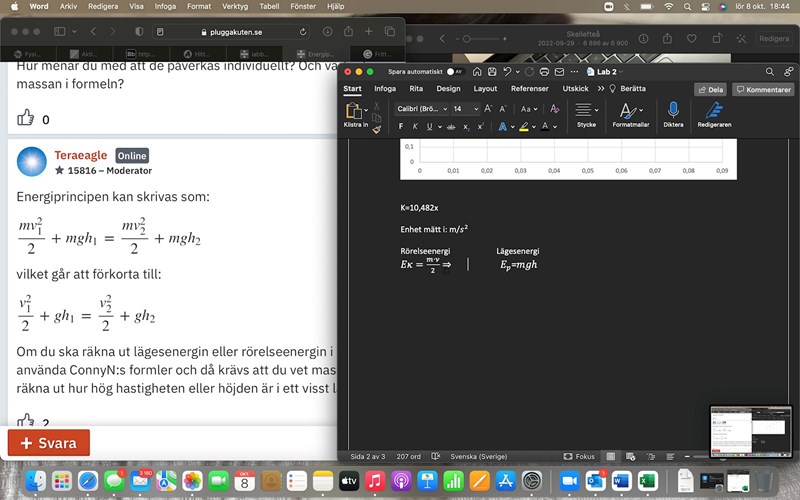Enable Fokus mode in the status bar

[x=580, y=456]
